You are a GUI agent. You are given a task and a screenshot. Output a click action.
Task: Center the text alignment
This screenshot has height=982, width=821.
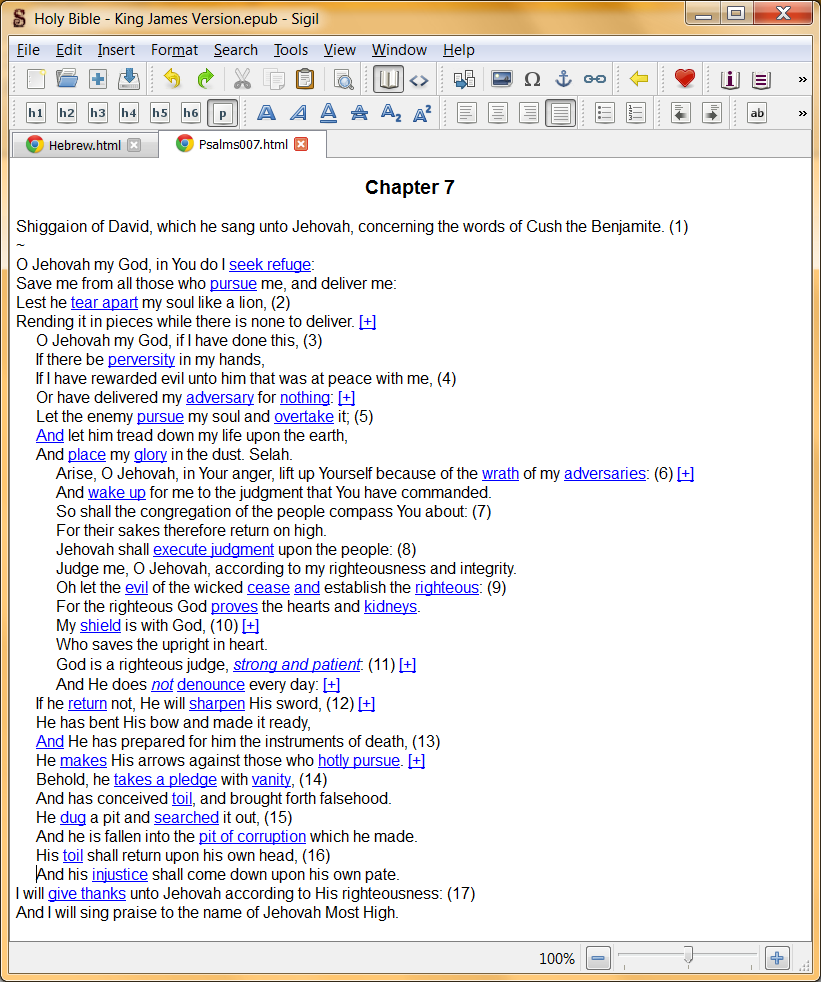pos(498,113)
